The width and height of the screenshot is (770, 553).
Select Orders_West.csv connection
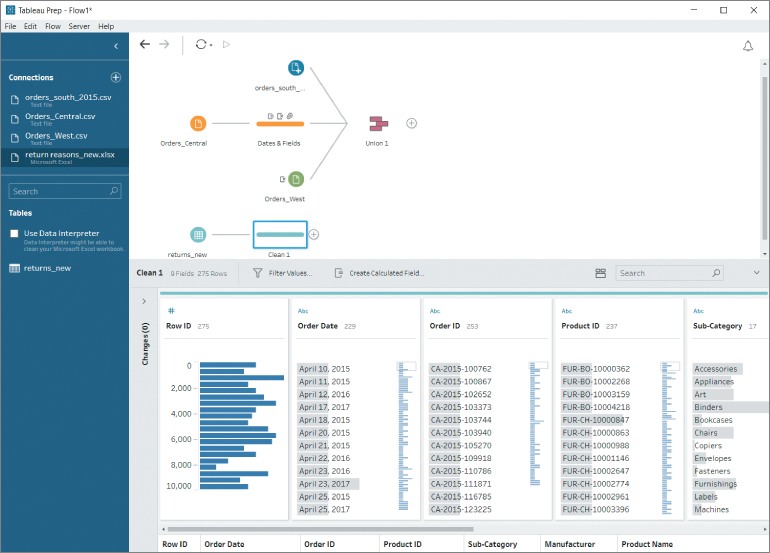coord(65,138)
